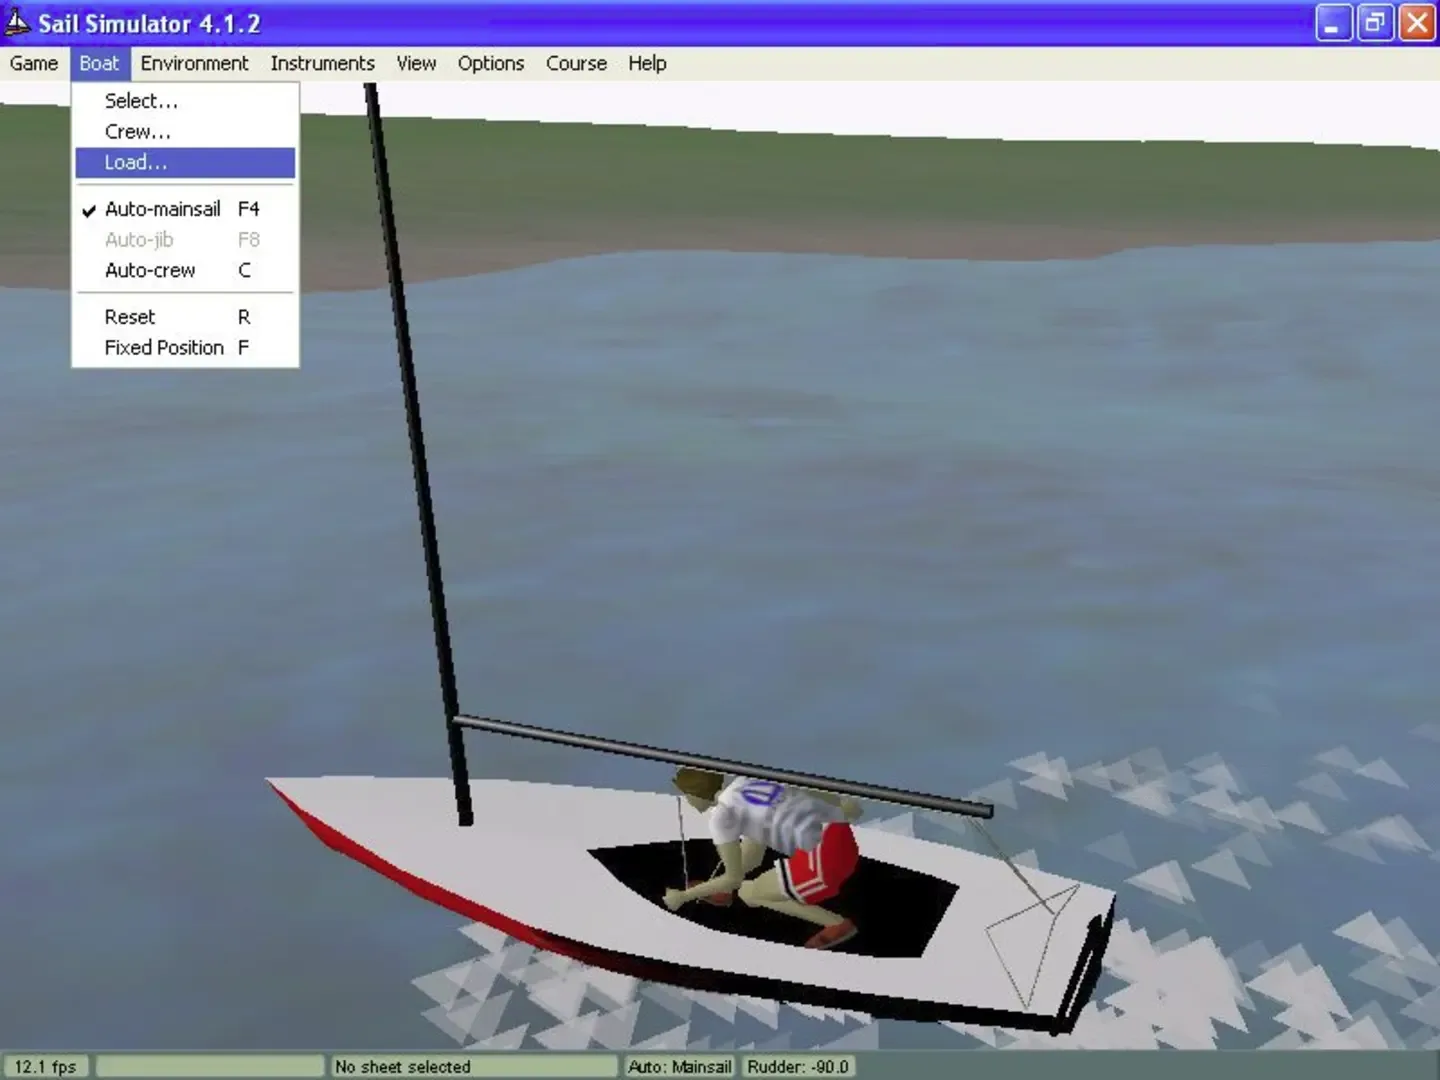The image size is (1440, 1080).
Task: Click Reset in the Boat menu
Action: (x=130, y=317)
